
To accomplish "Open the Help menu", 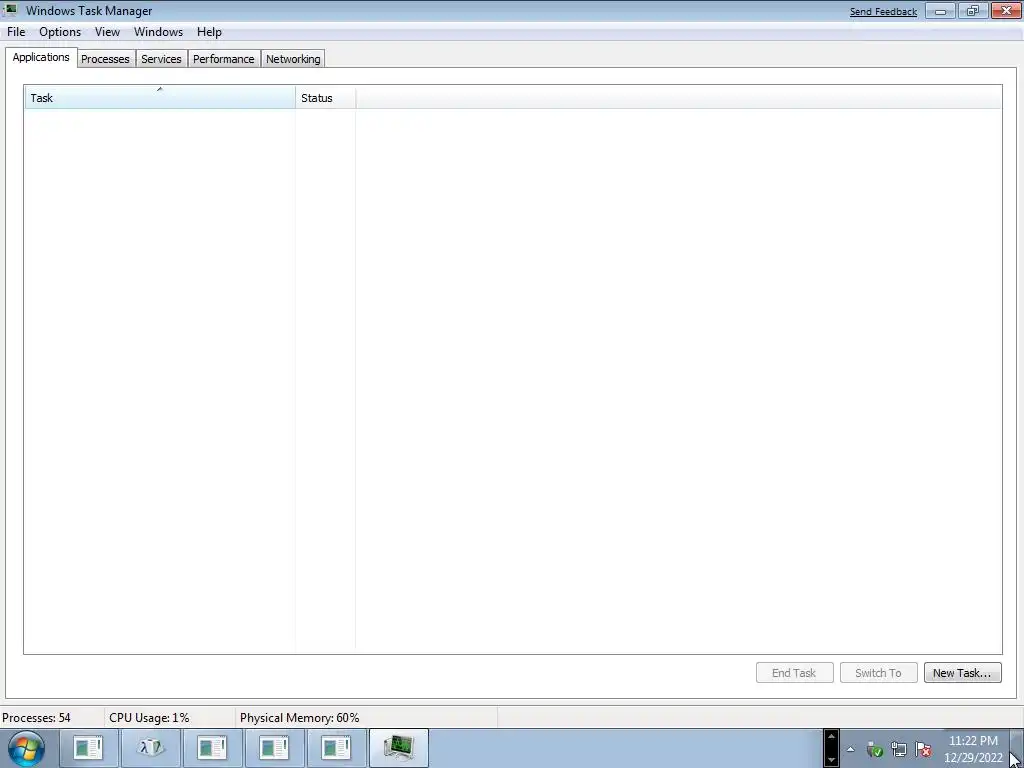I will click(x=209, y=32).
